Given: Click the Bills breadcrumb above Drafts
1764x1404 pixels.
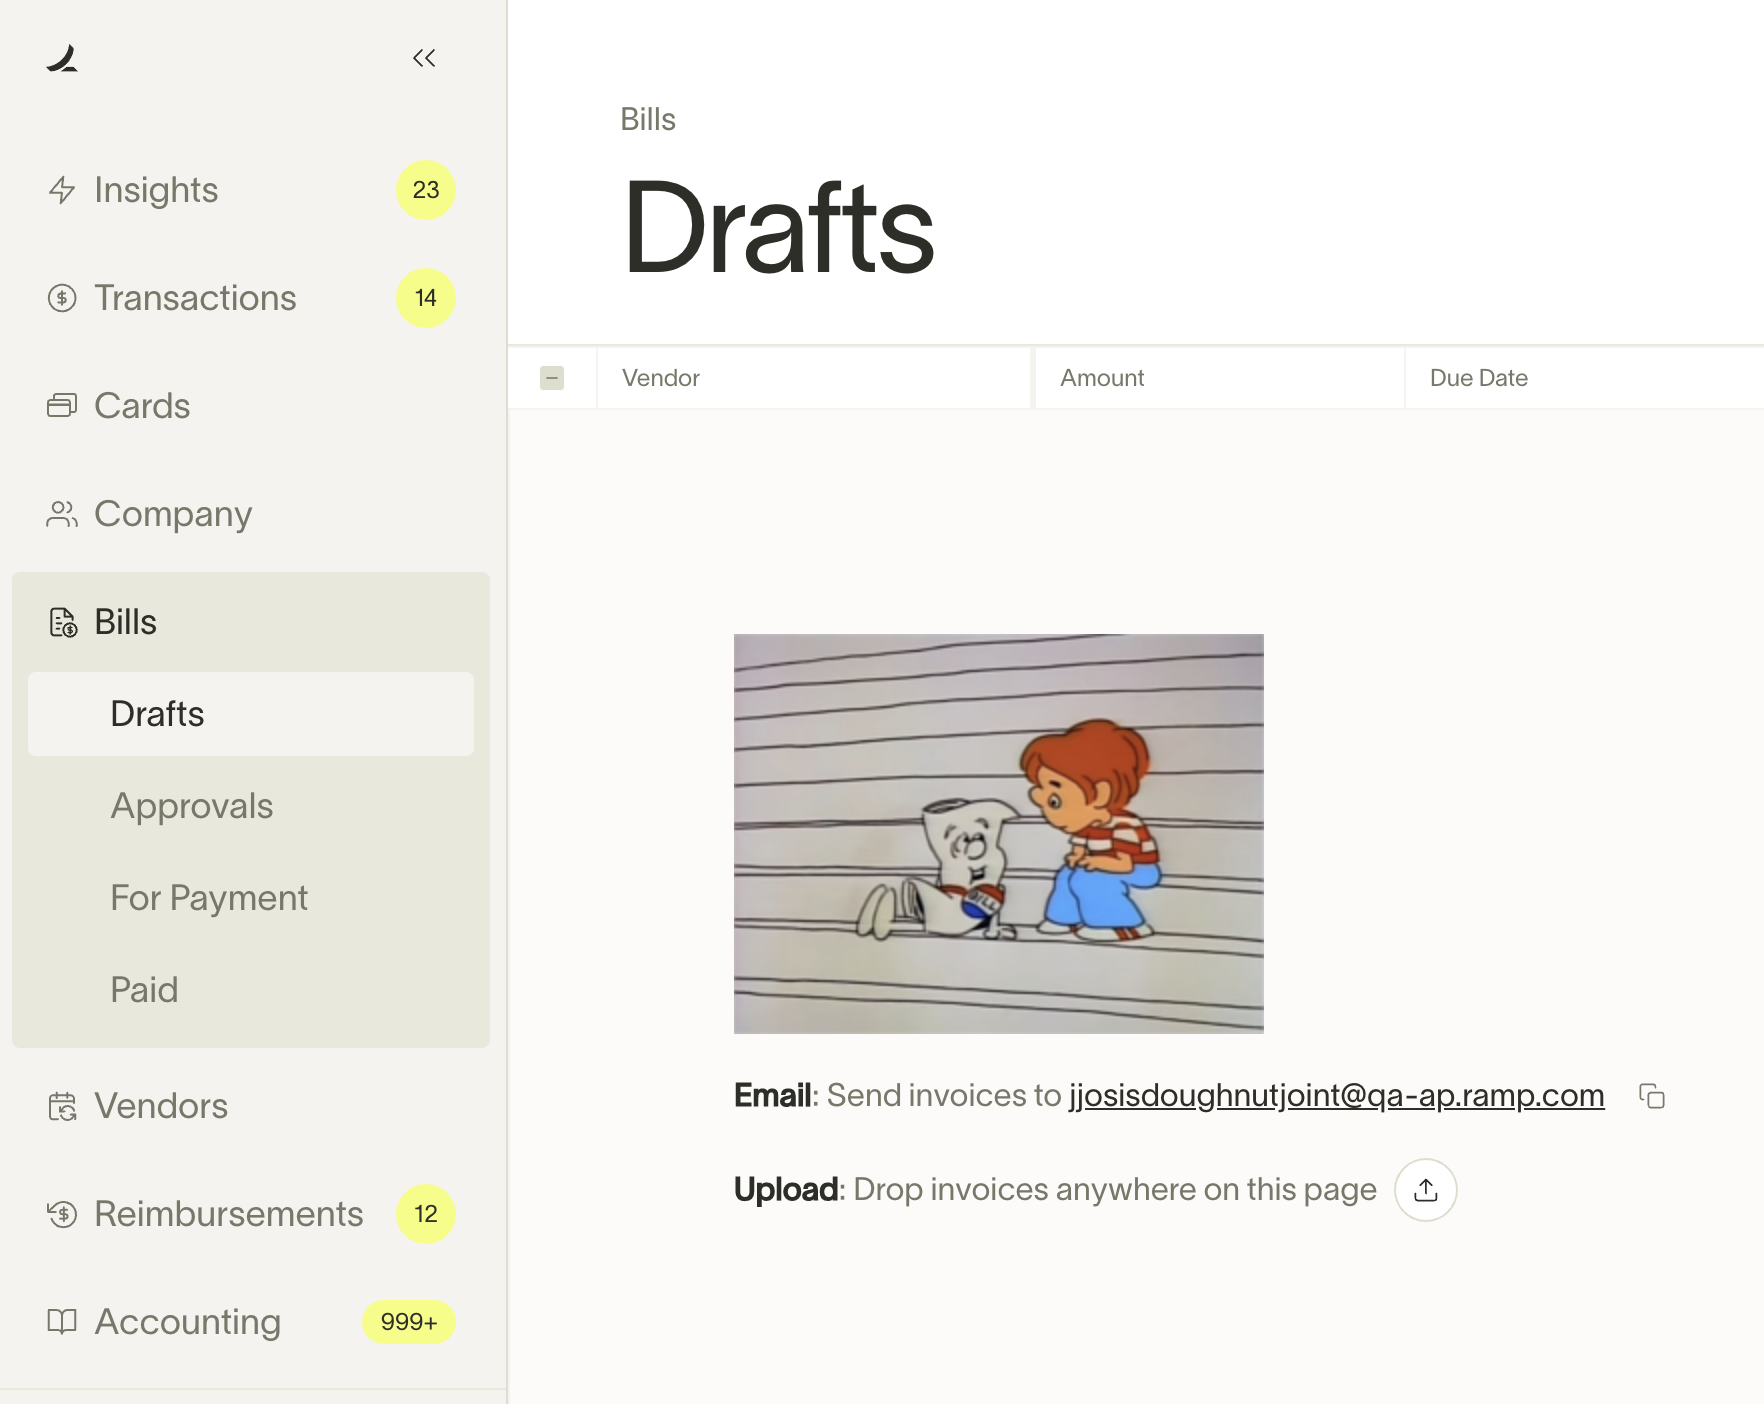Looking at the screenshot, I should [648, 119].
